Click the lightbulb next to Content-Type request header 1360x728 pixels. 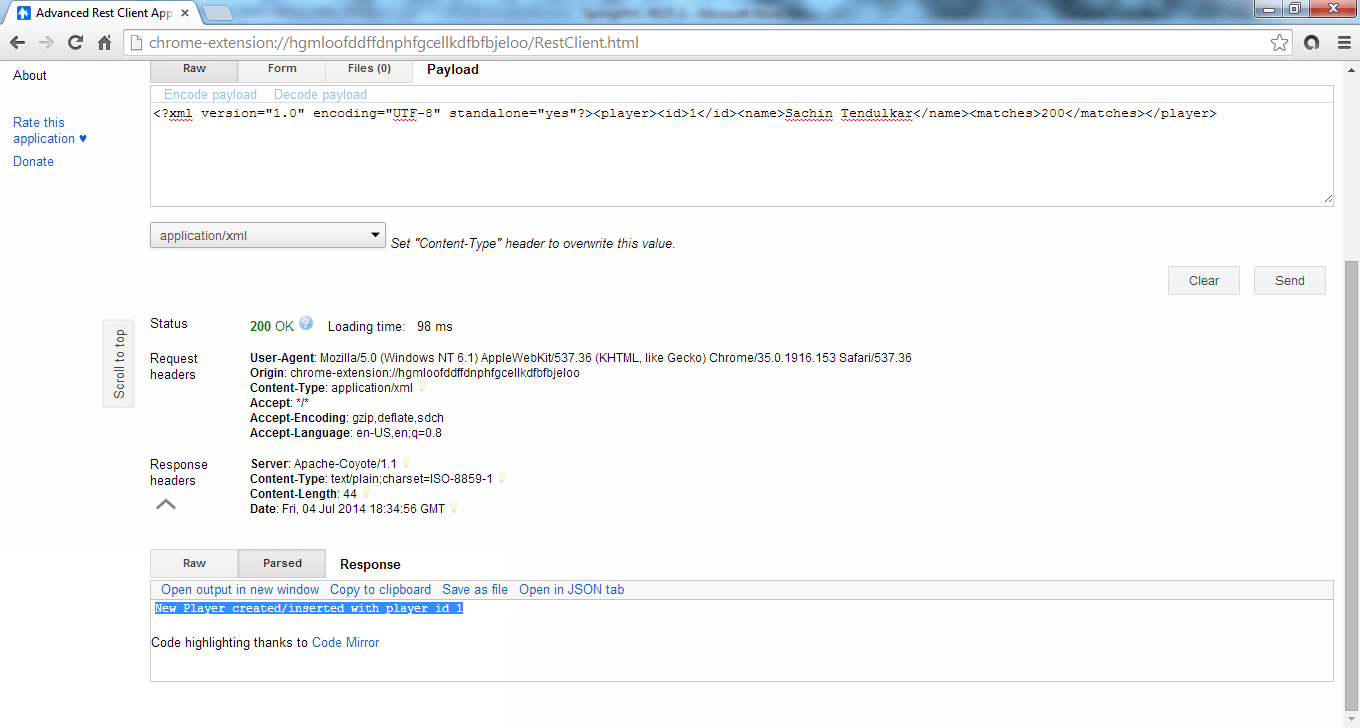[x=422, y=387]
